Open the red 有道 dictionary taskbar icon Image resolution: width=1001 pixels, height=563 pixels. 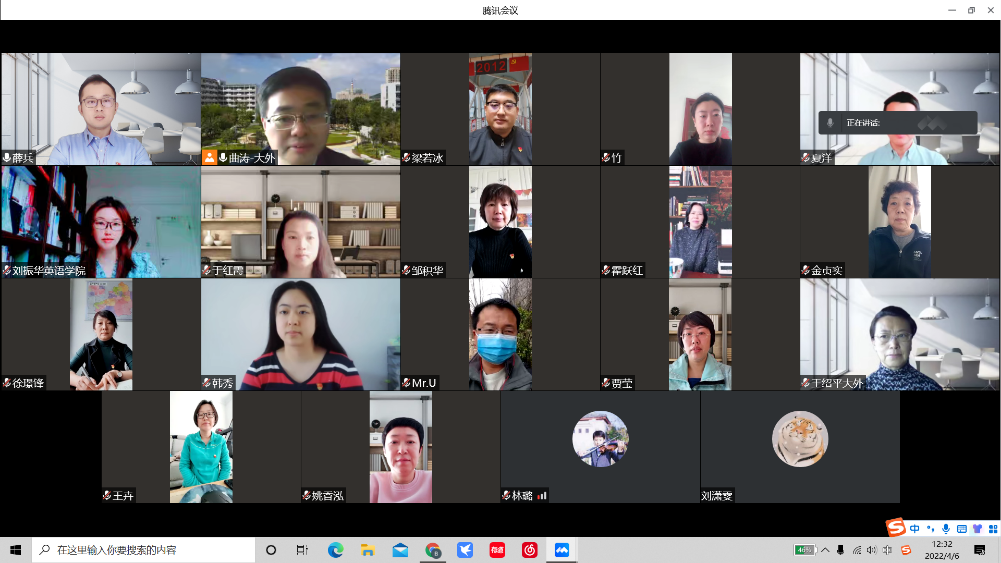point(497,550)
